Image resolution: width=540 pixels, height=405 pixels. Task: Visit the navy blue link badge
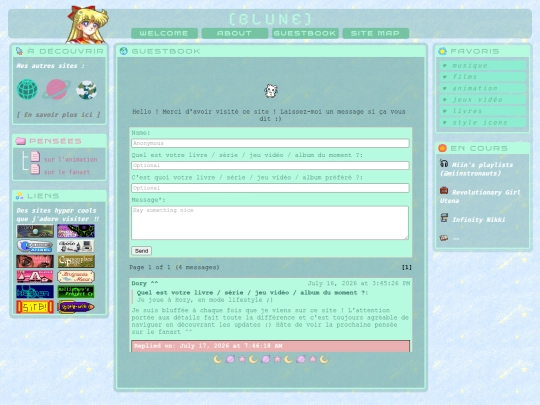[35, 292]
